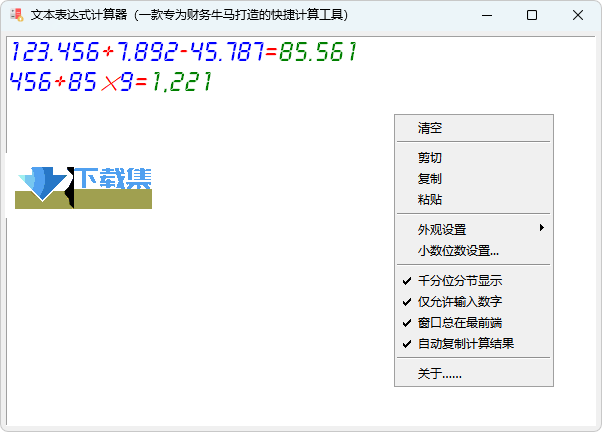This screenshot has width=602, height=432.
Task: Click 复制 in the context menu
Action: click(x=430, y=178)
